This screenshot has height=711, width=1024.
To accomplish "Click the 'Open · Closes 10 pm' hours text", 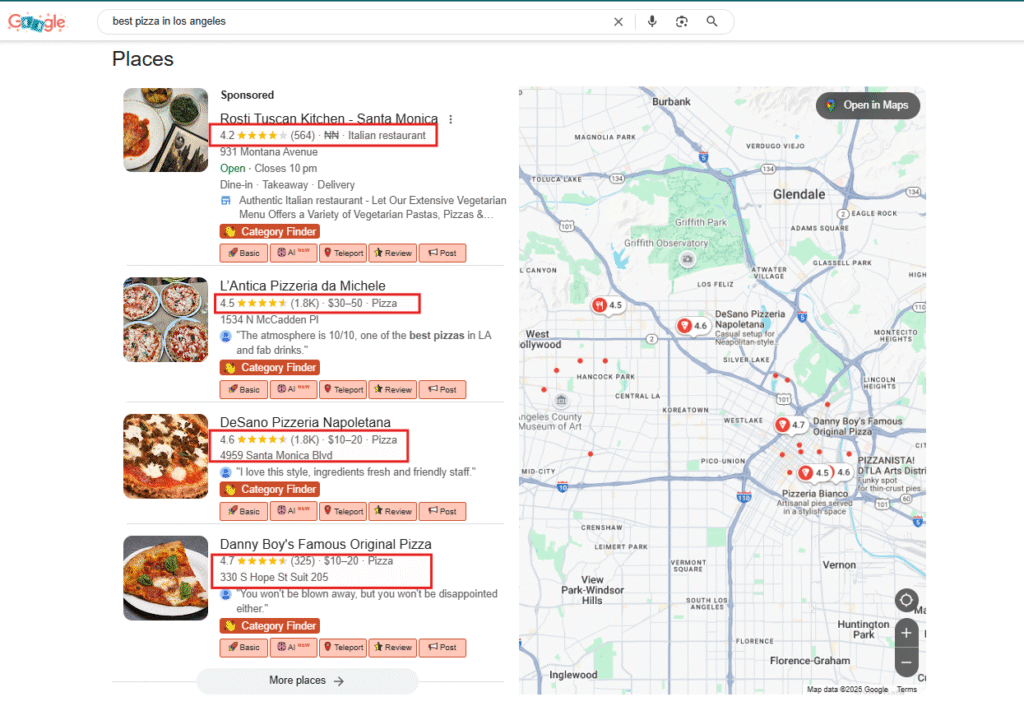I will [x=268, y=168].
